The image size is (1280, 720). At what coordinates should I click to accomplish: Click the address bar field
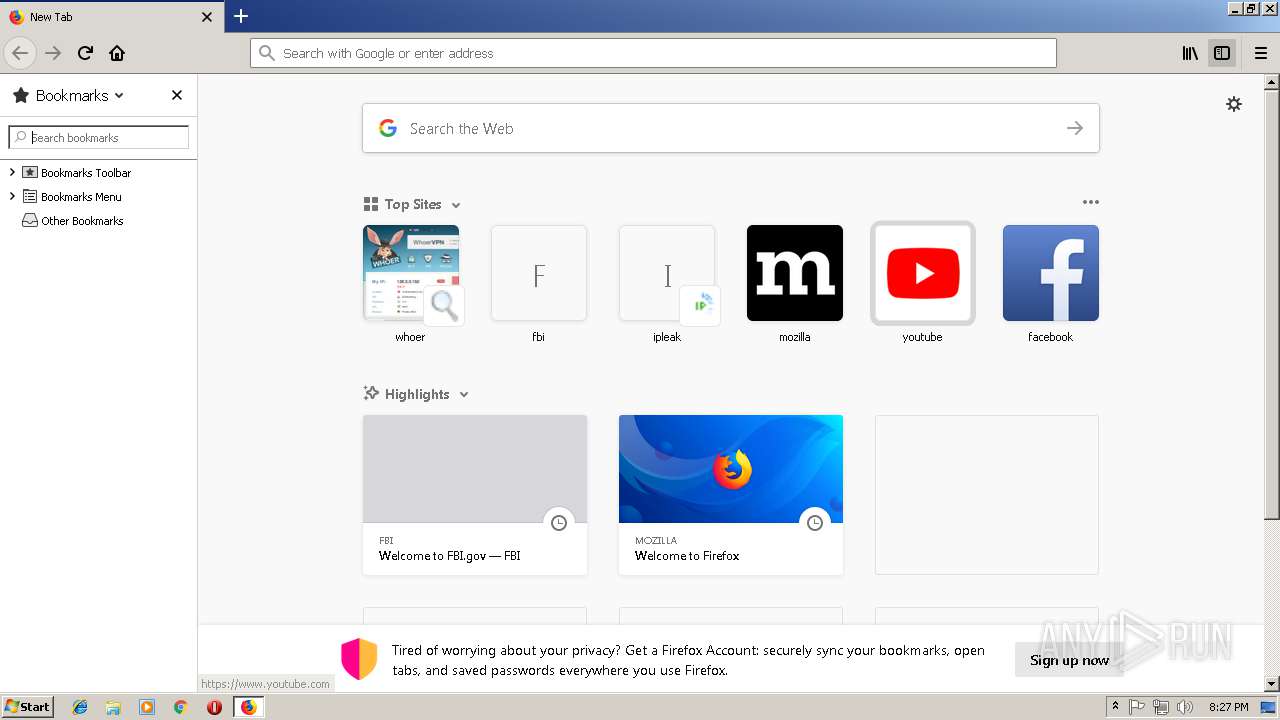pyautogui.click(x=653, y=53)
